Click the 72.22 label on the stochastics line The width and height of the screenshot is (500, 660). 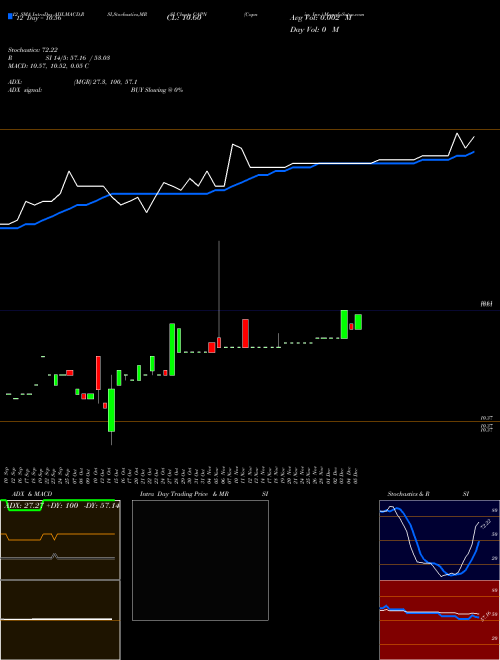[x=486, y=525]
